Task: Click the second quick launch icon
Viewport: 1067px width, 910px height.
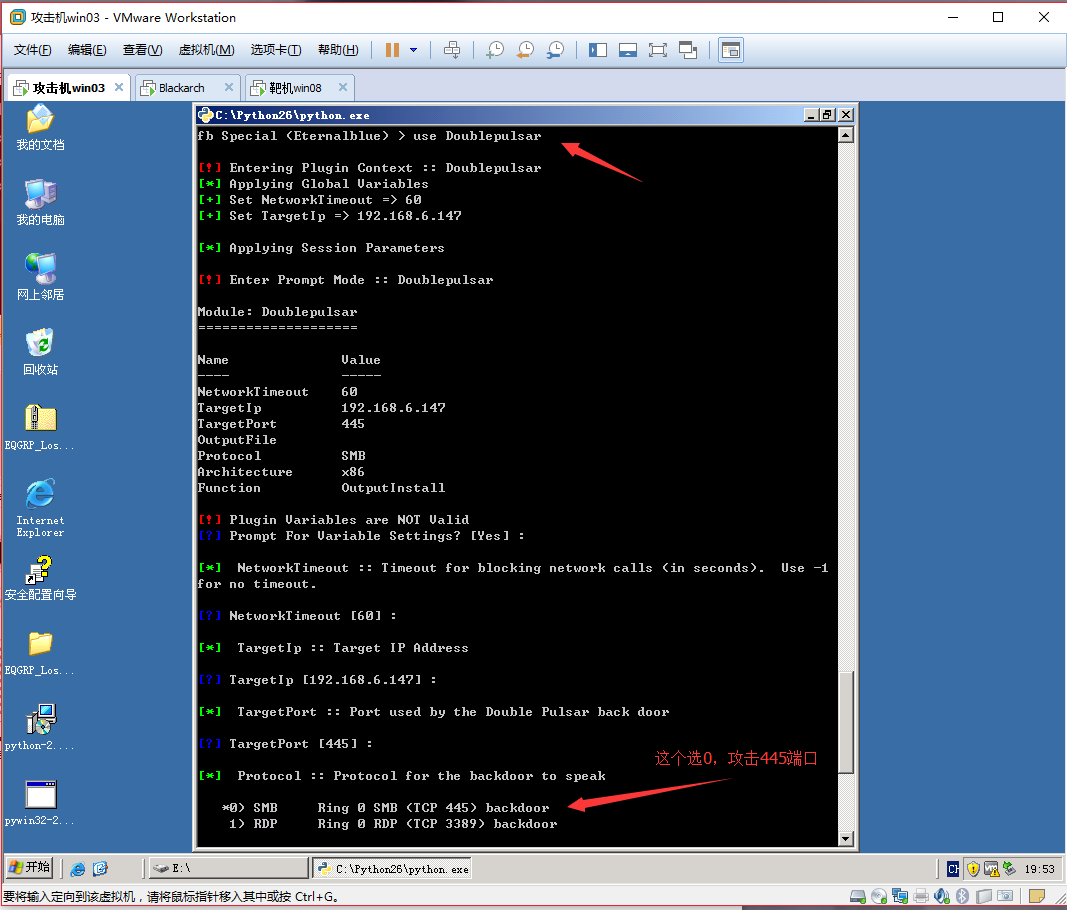Action: tap(100, 869)
